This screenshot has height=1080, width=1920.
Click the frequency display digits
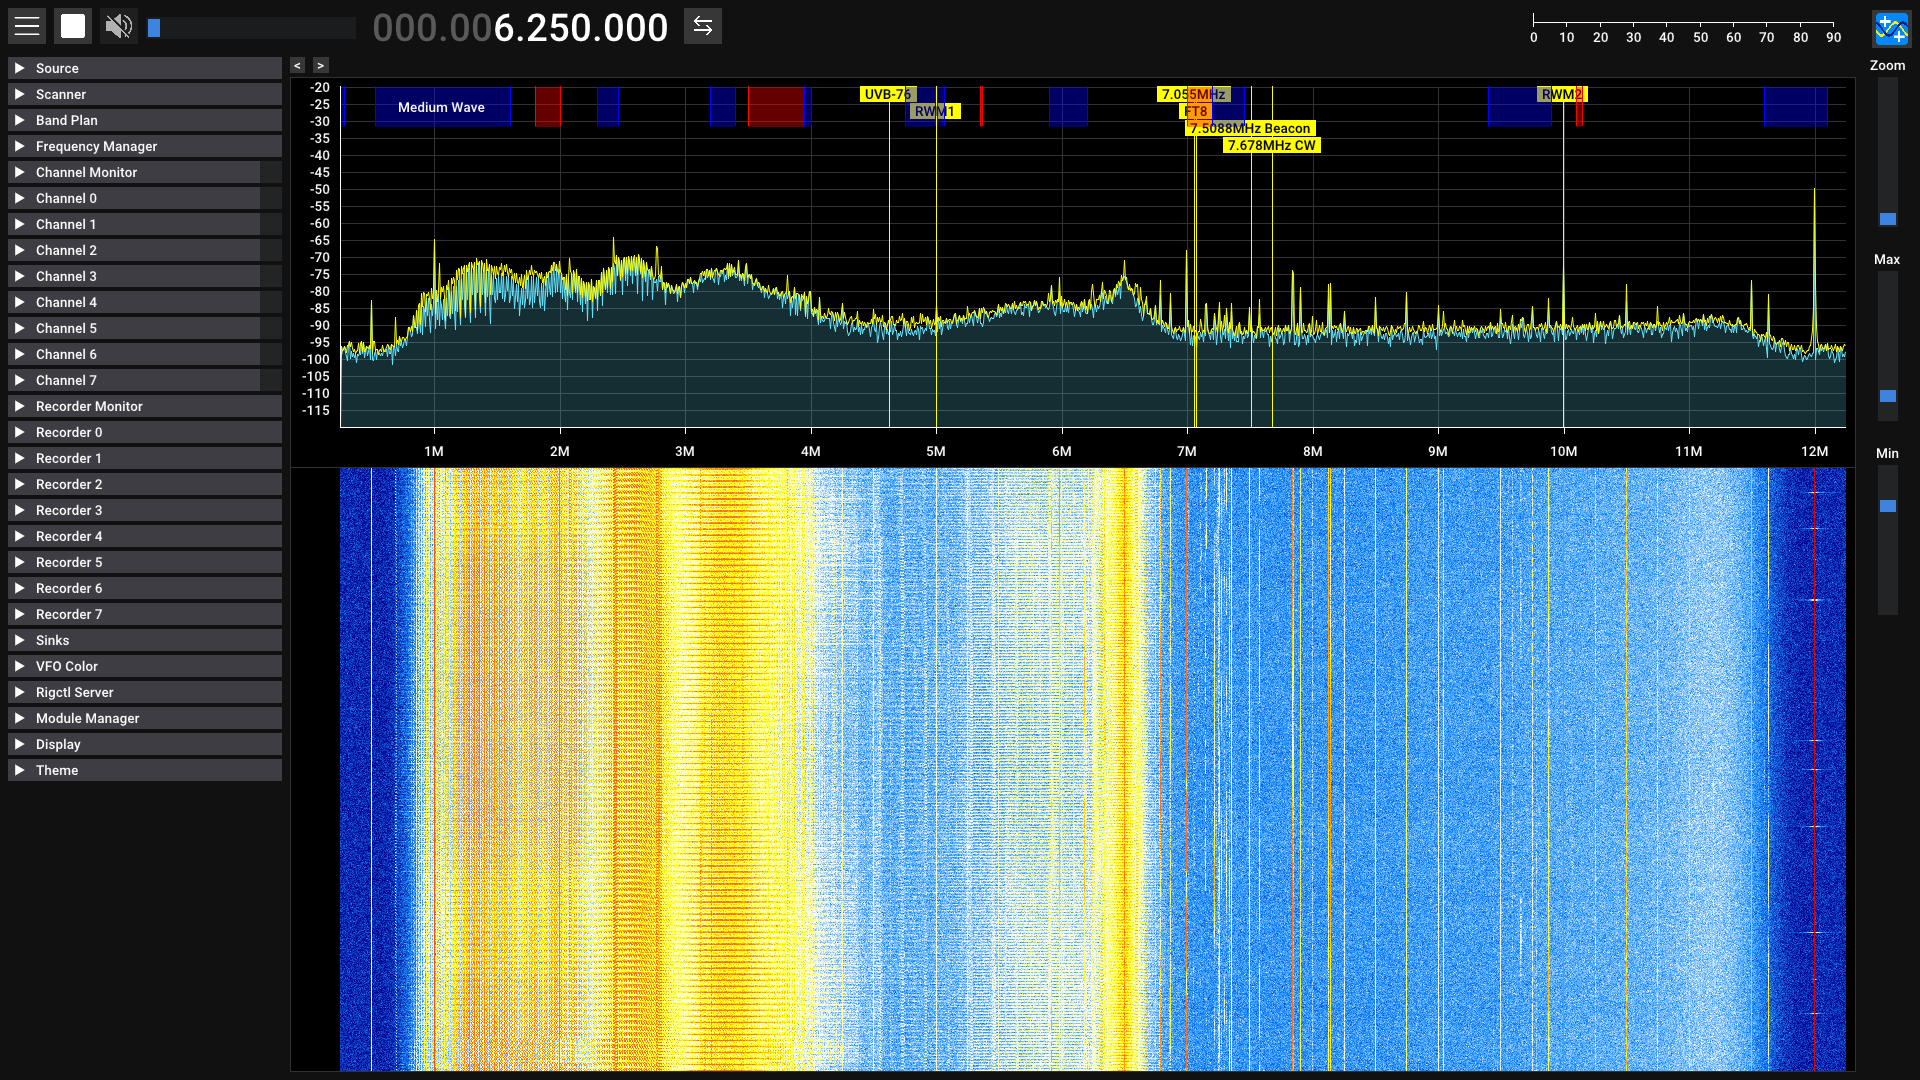coord(520,28)
